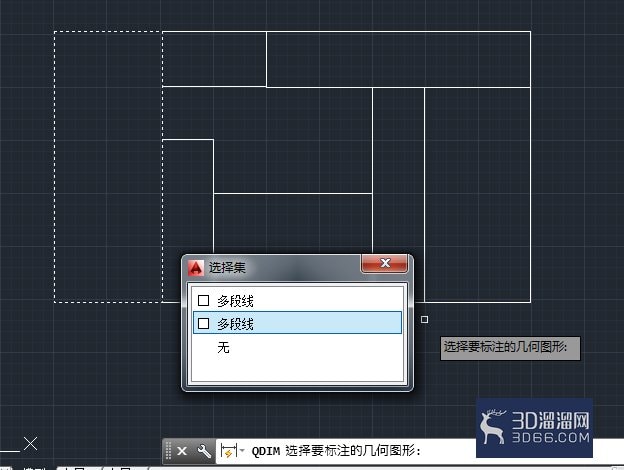Tick the checkbox of the highlighted 多段线 entry
This screenshot has width=624, height=470.
coord(203,323)
